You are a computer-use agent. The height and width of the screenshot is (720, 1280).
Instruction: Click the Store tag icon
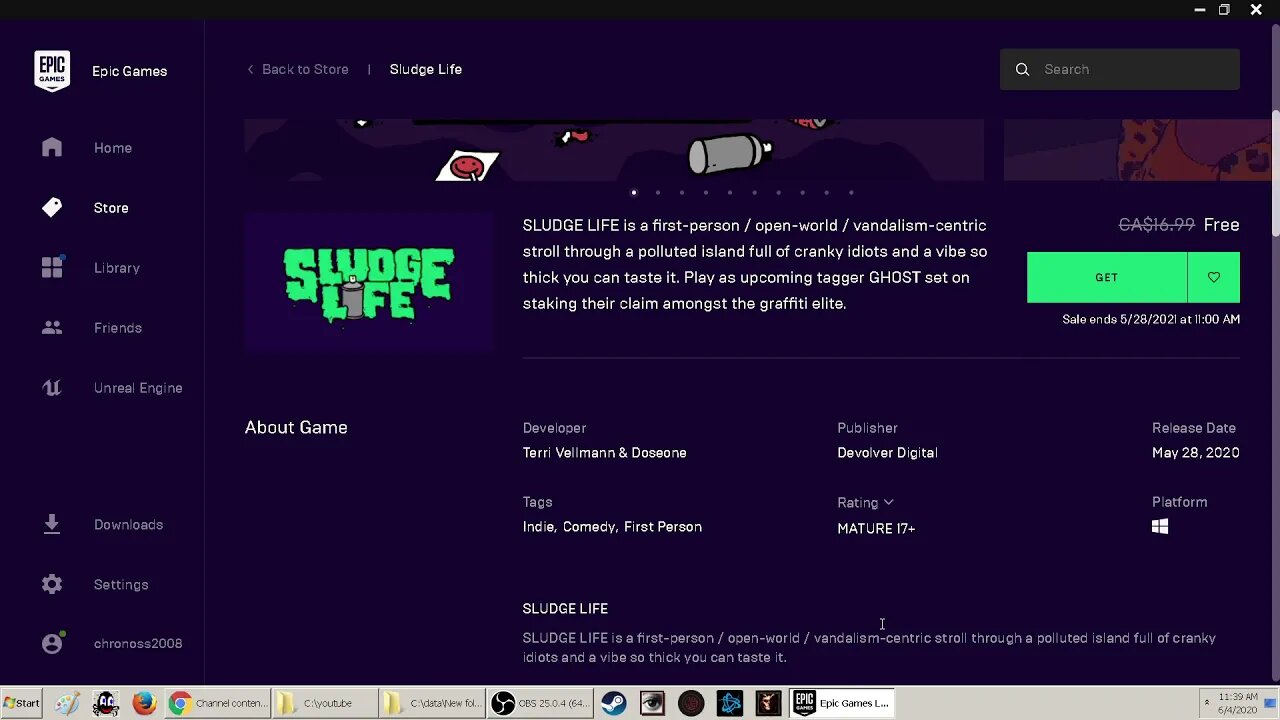52,207
